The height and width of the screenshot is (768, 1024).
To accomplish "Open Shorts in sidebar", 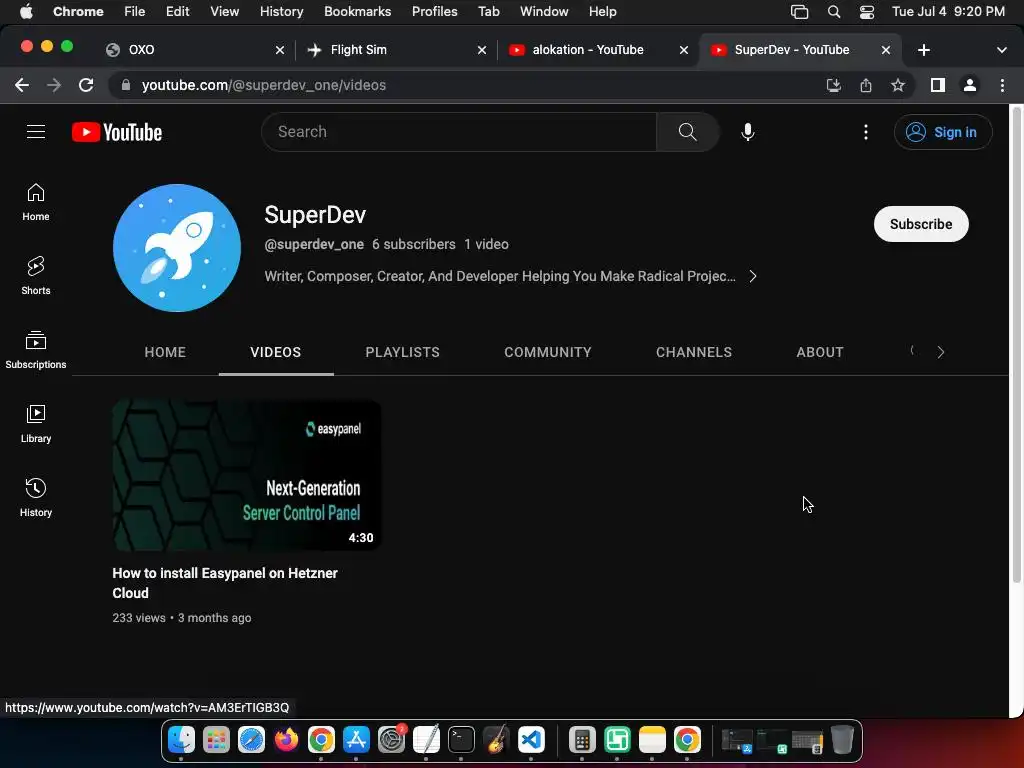I will coord(36,276).
